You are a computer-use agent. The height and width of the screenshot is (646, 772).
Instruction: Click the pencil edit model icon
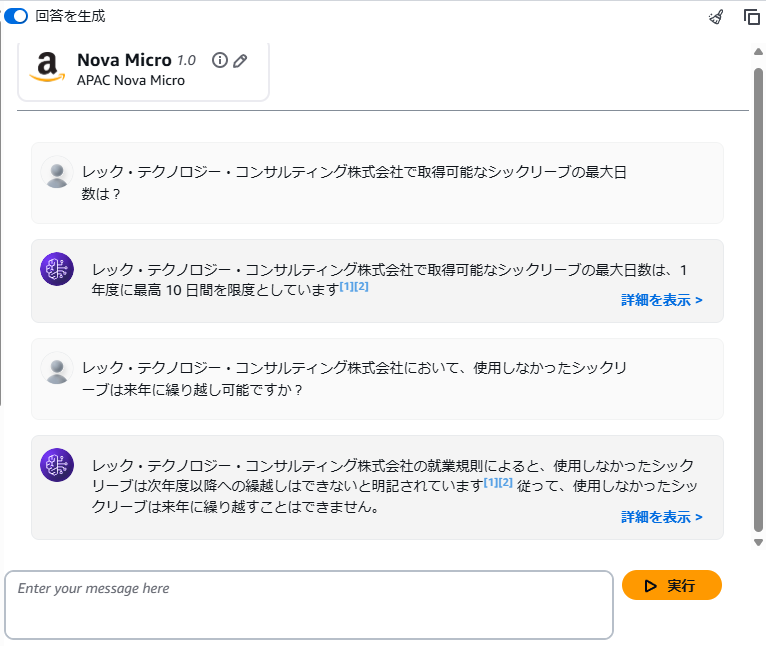pyautogui.click(x=240, y=61)
